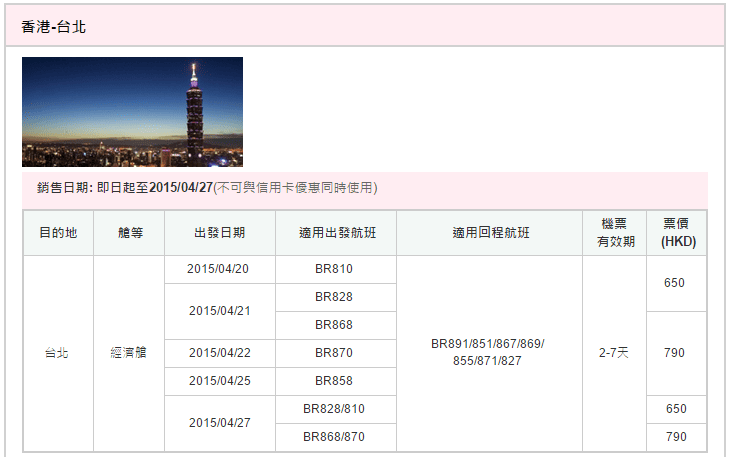The image size is (731, 457).
Task: Click the 香港-台北 section heading
Action: [x=54, y=27]
